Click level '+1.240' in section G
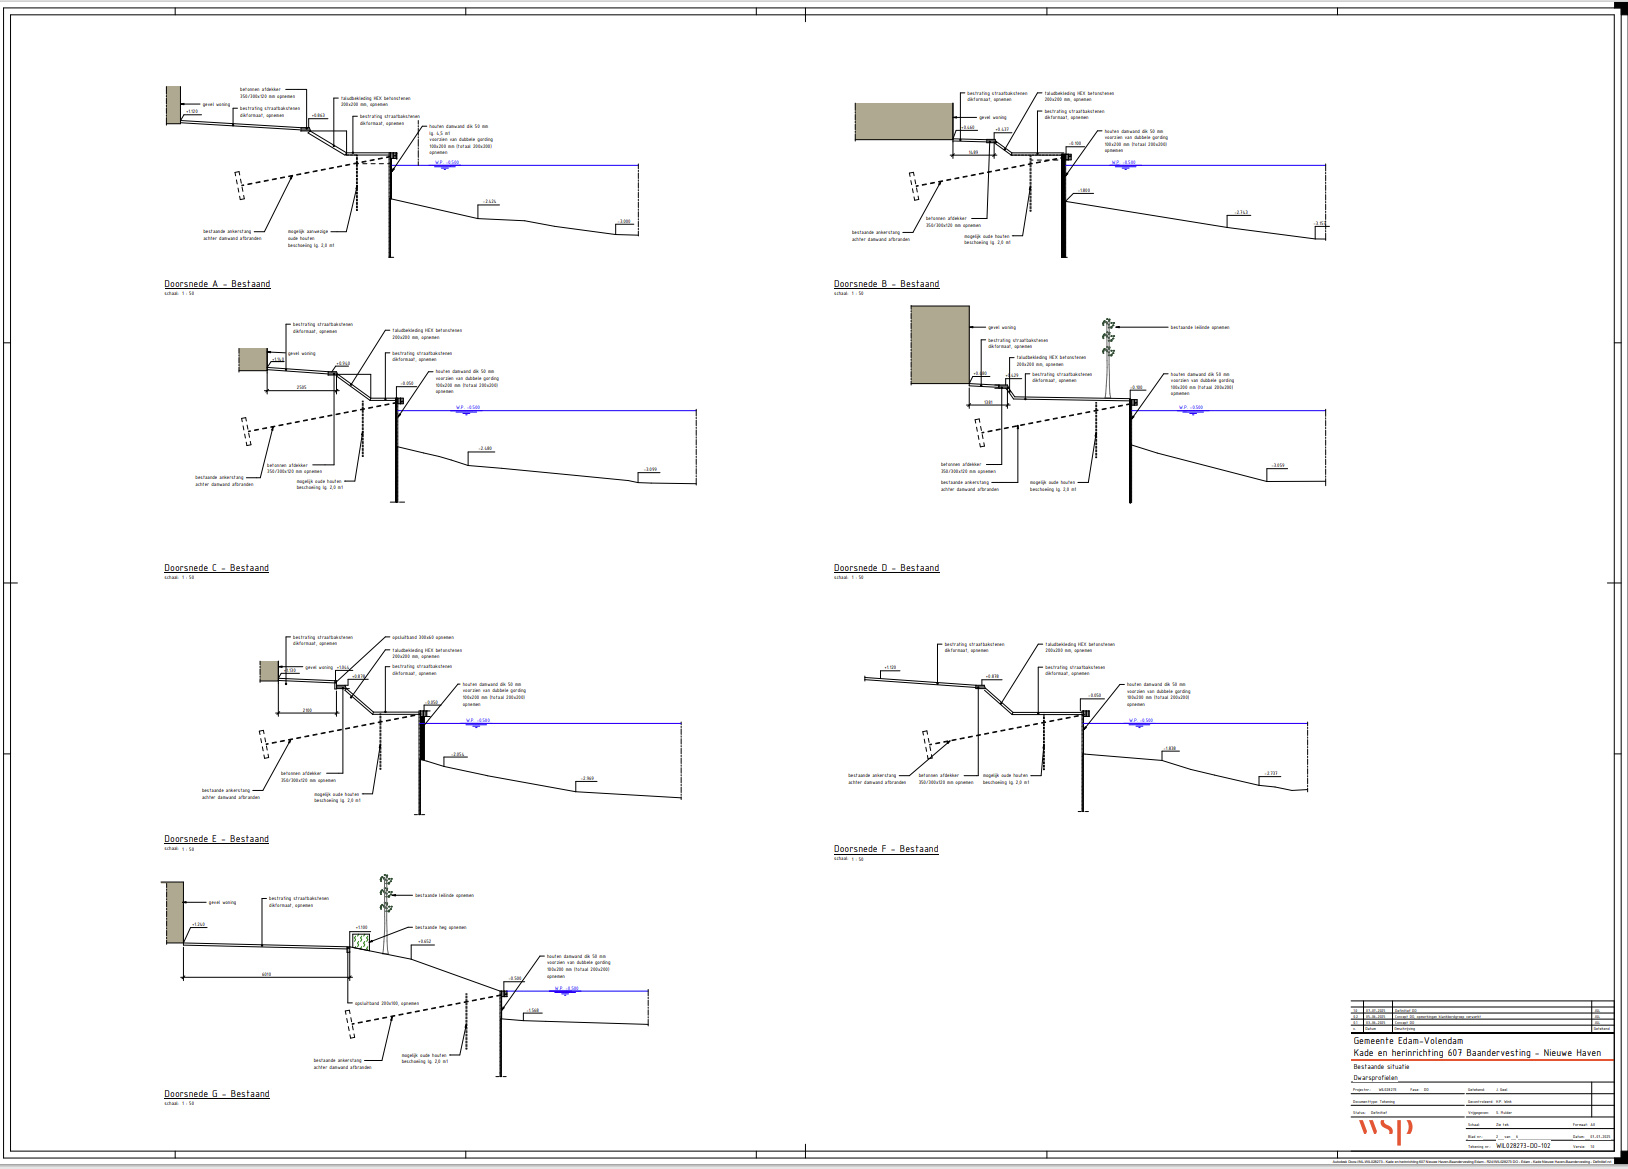 [198, 925]
